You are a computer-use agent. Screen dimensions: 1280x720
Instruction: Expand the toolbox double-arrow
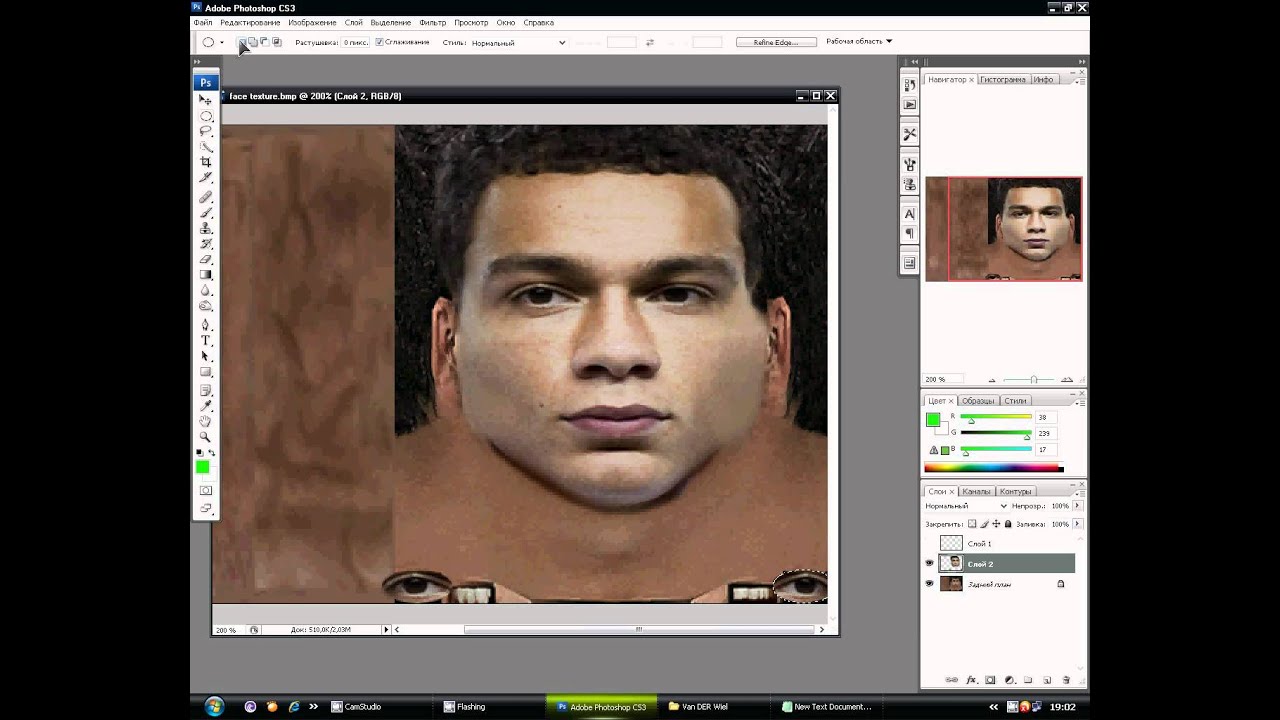[x=197, y=62]
